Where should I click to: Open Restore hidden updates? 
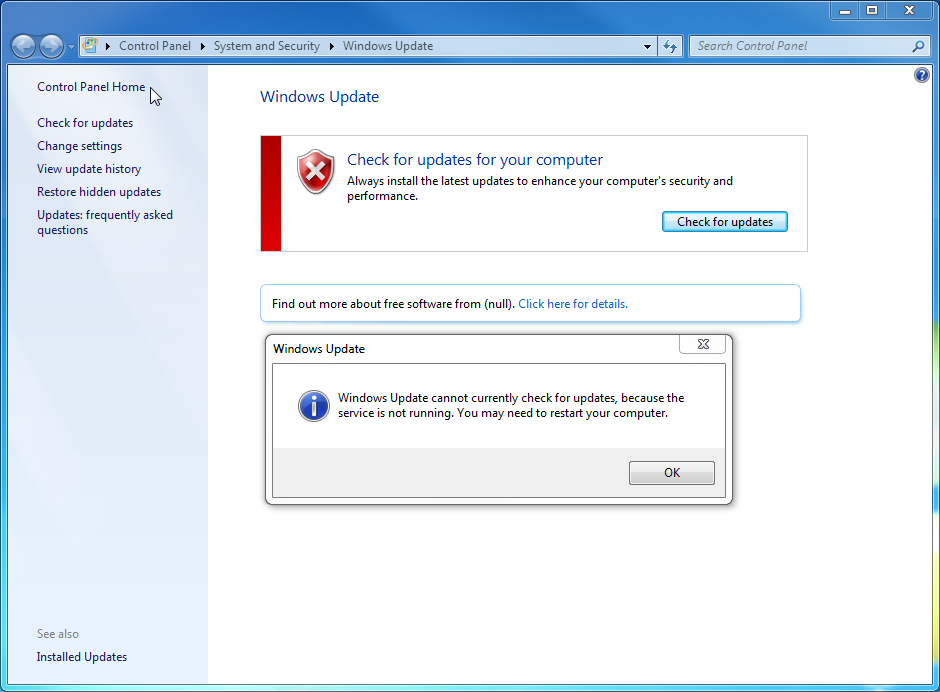pos(99,192)
